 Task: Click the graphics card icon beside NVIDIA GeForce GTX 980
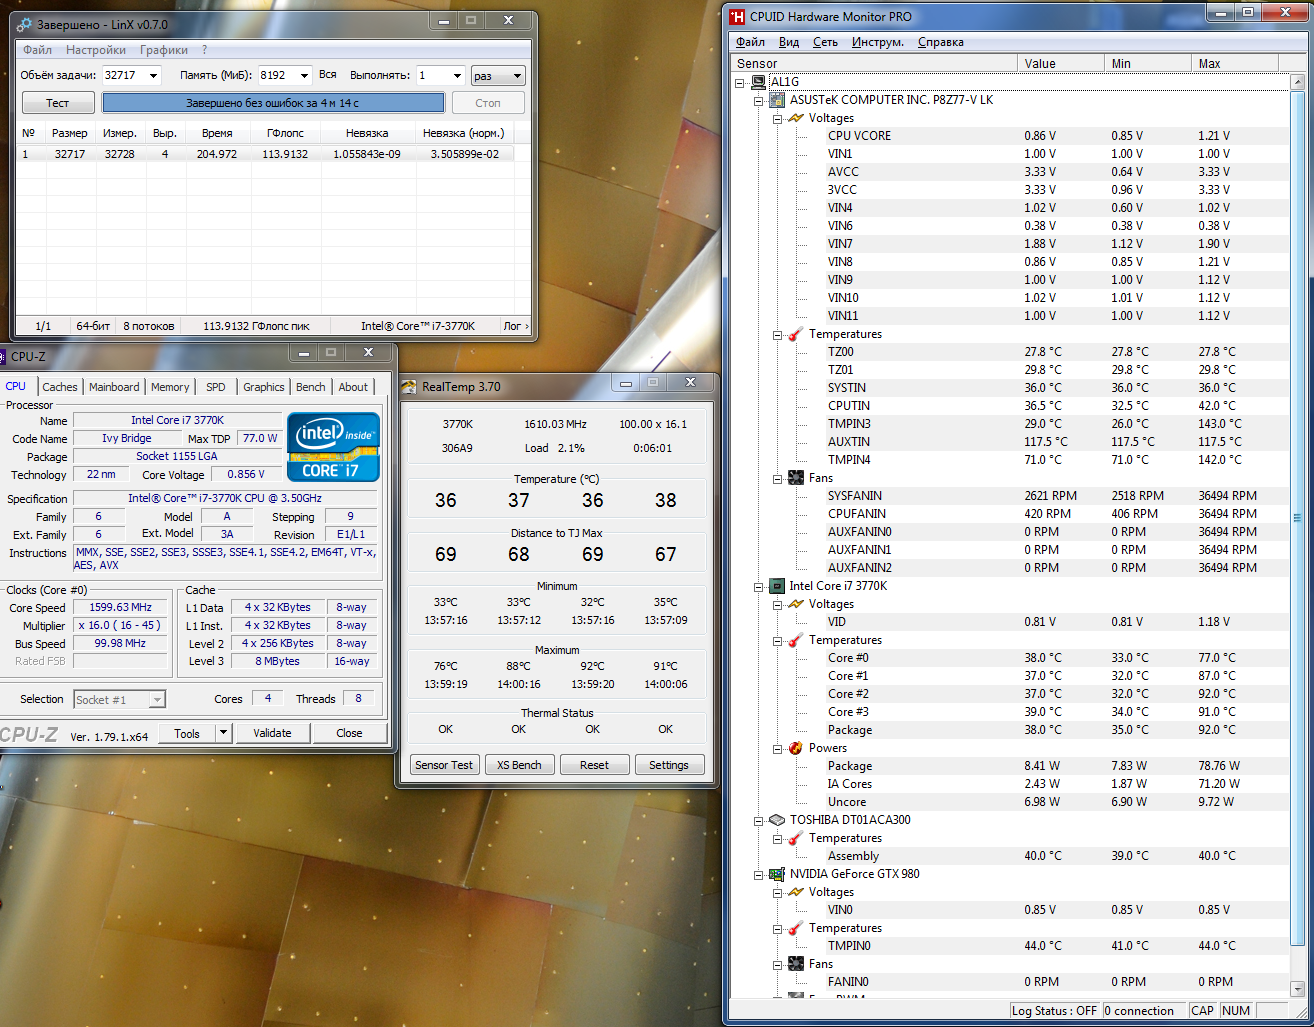pos(777,874)
